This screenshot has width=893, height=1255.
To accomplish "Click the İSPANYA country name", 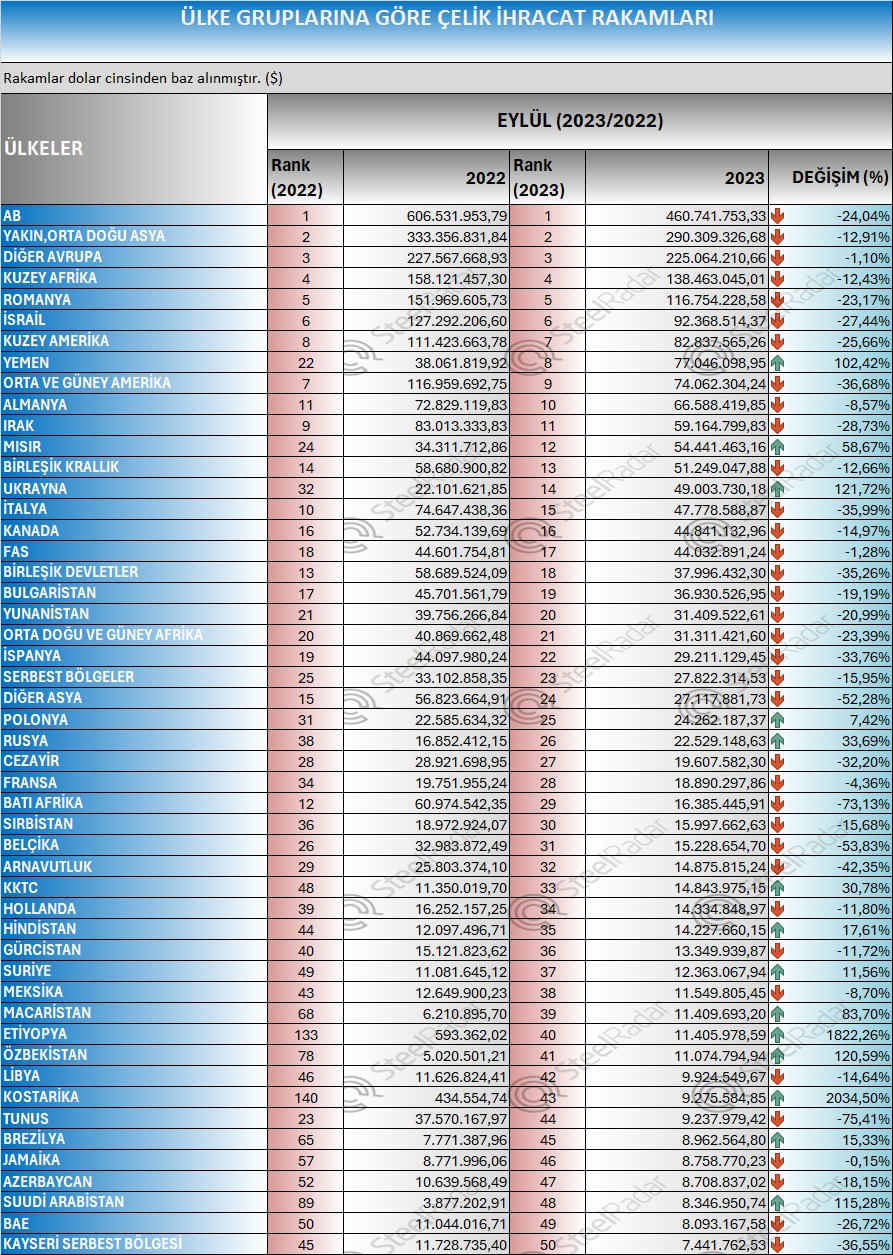I will pyautogui.click(x=134, y=656).
